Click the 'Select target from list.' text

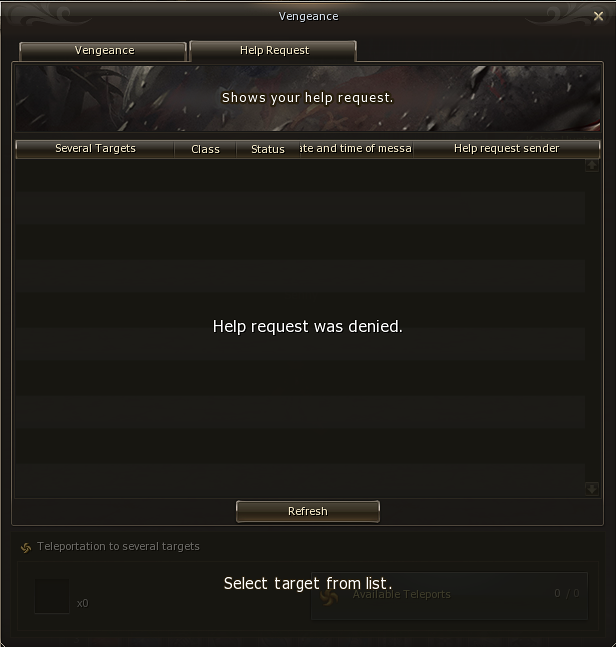click(x=308, y=583)
